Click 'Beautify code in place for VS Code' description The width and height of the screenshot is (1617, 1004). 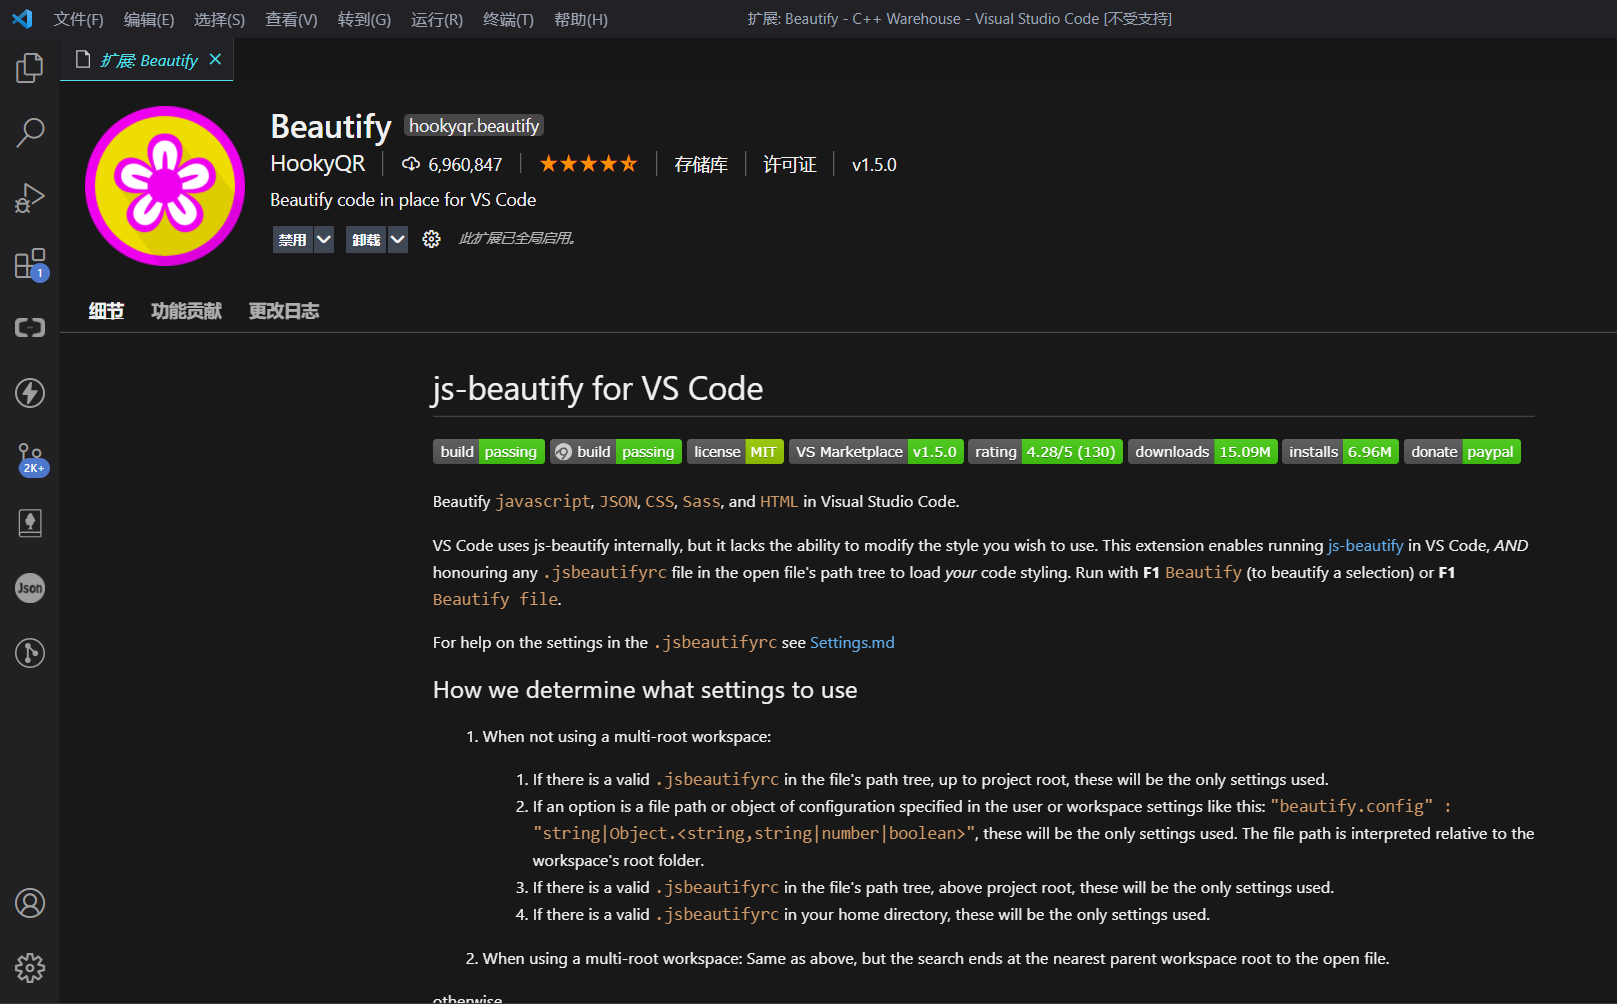click(x=403, y=200)
